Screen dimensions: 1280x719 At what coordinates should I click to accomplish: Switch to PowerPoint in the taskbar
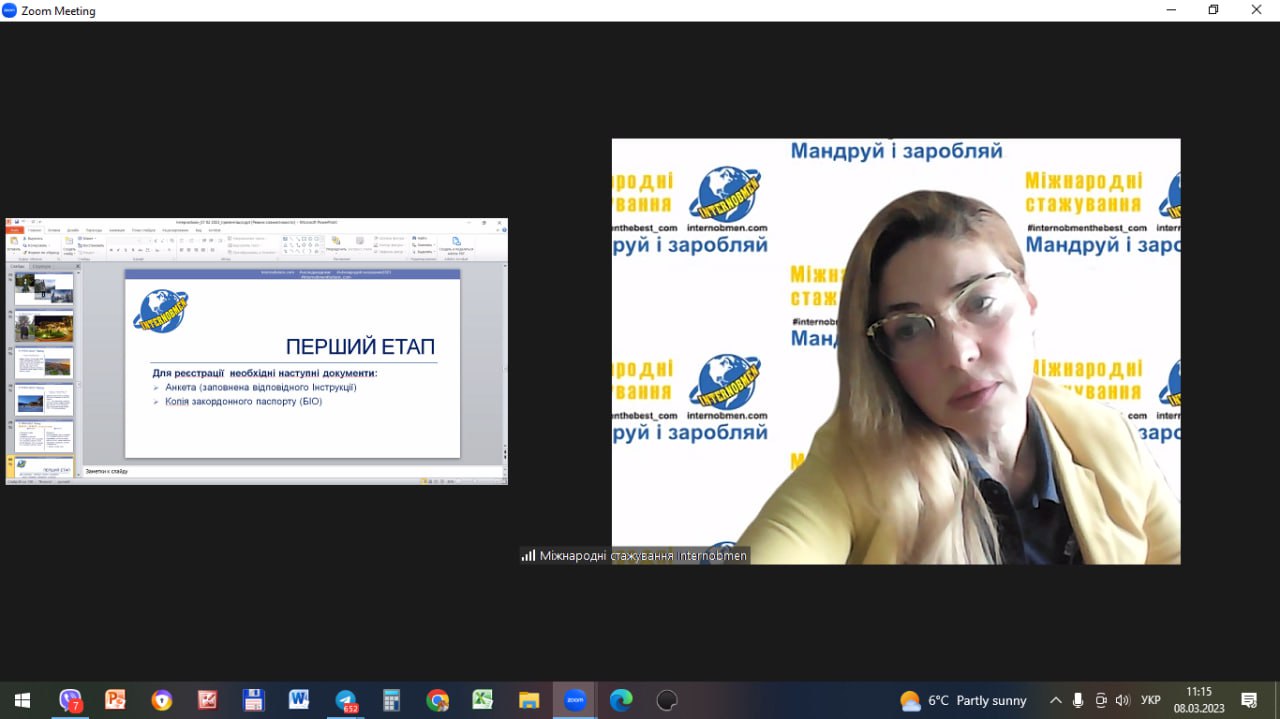click(x=116, y=700)
